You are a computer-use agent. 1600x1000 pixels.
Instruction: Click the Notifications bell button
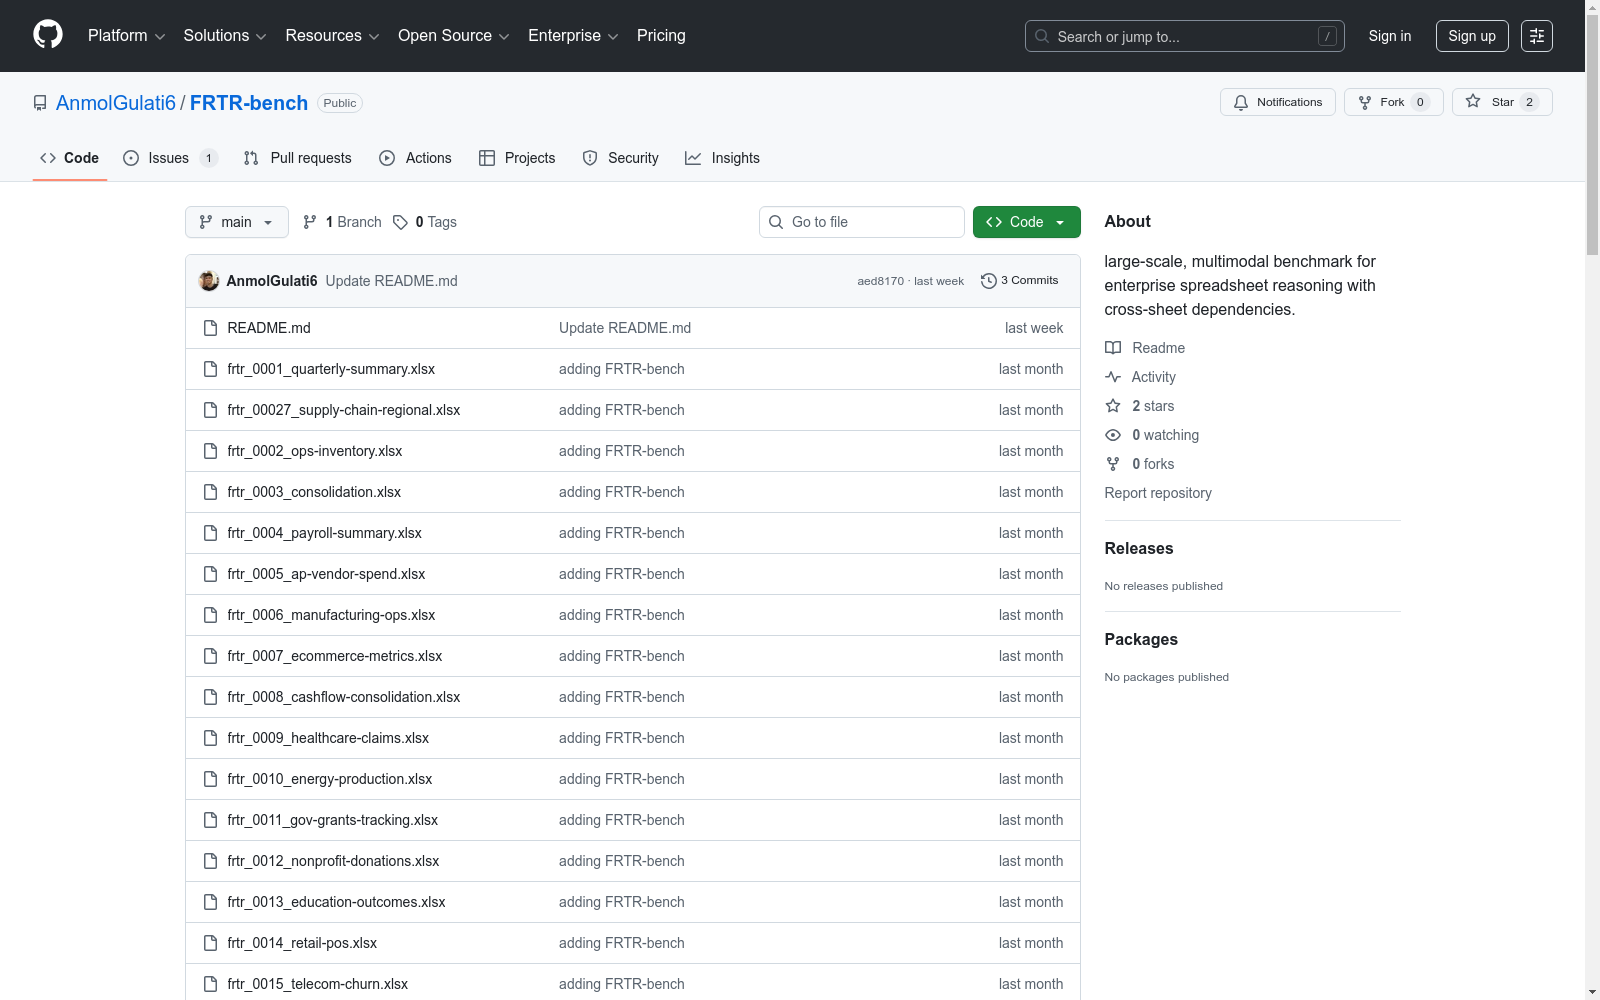[x=1278, y=102]
